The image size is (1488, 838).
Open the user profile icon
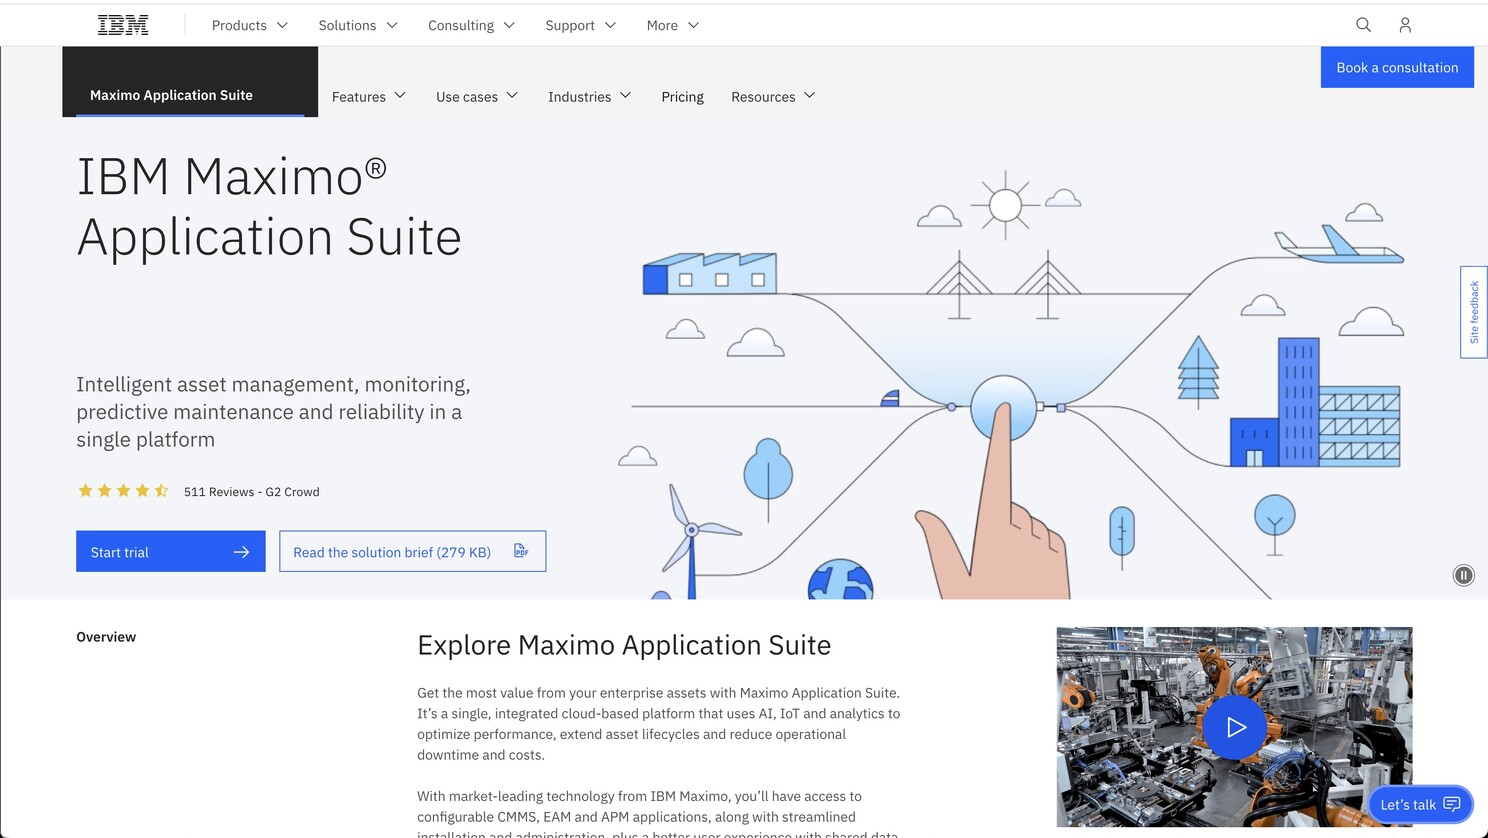click(x=1405, y=25)
